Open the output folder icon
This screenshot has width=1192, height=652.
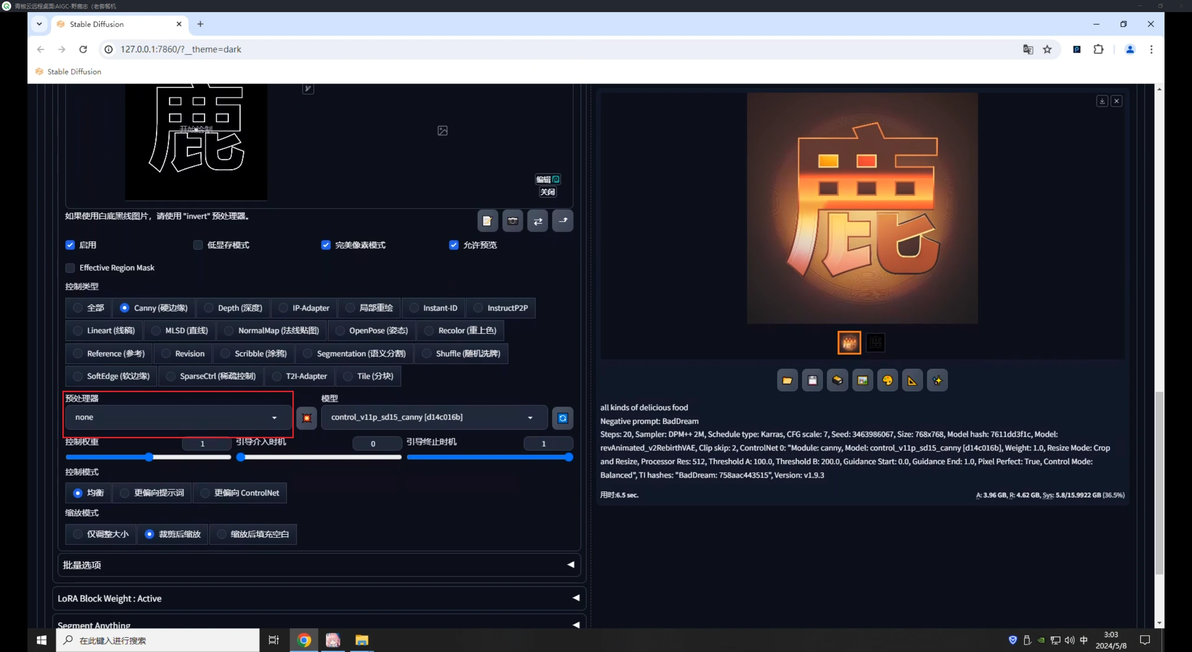click(788, 380)
